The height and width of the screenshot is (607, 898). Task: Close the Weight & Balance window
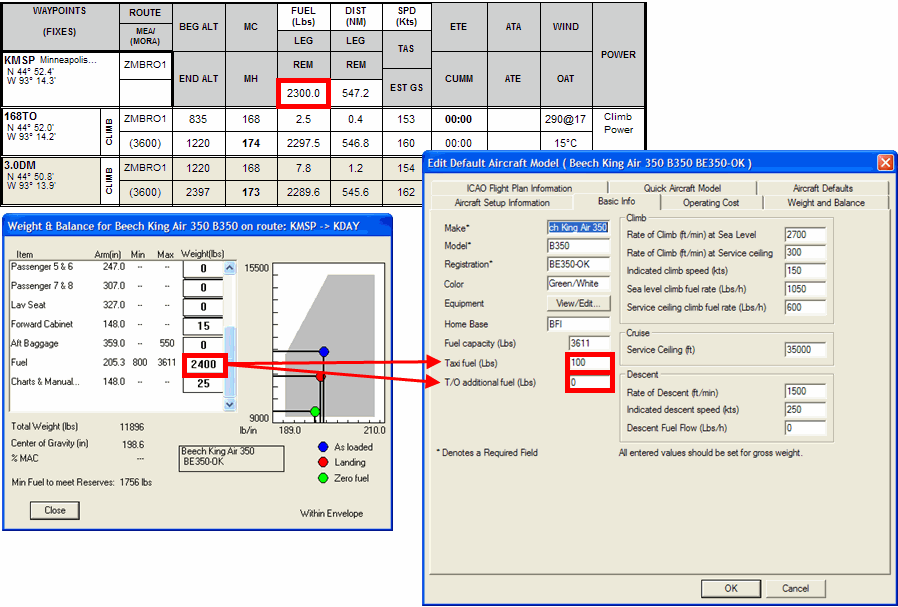click(x=55, y=510)
